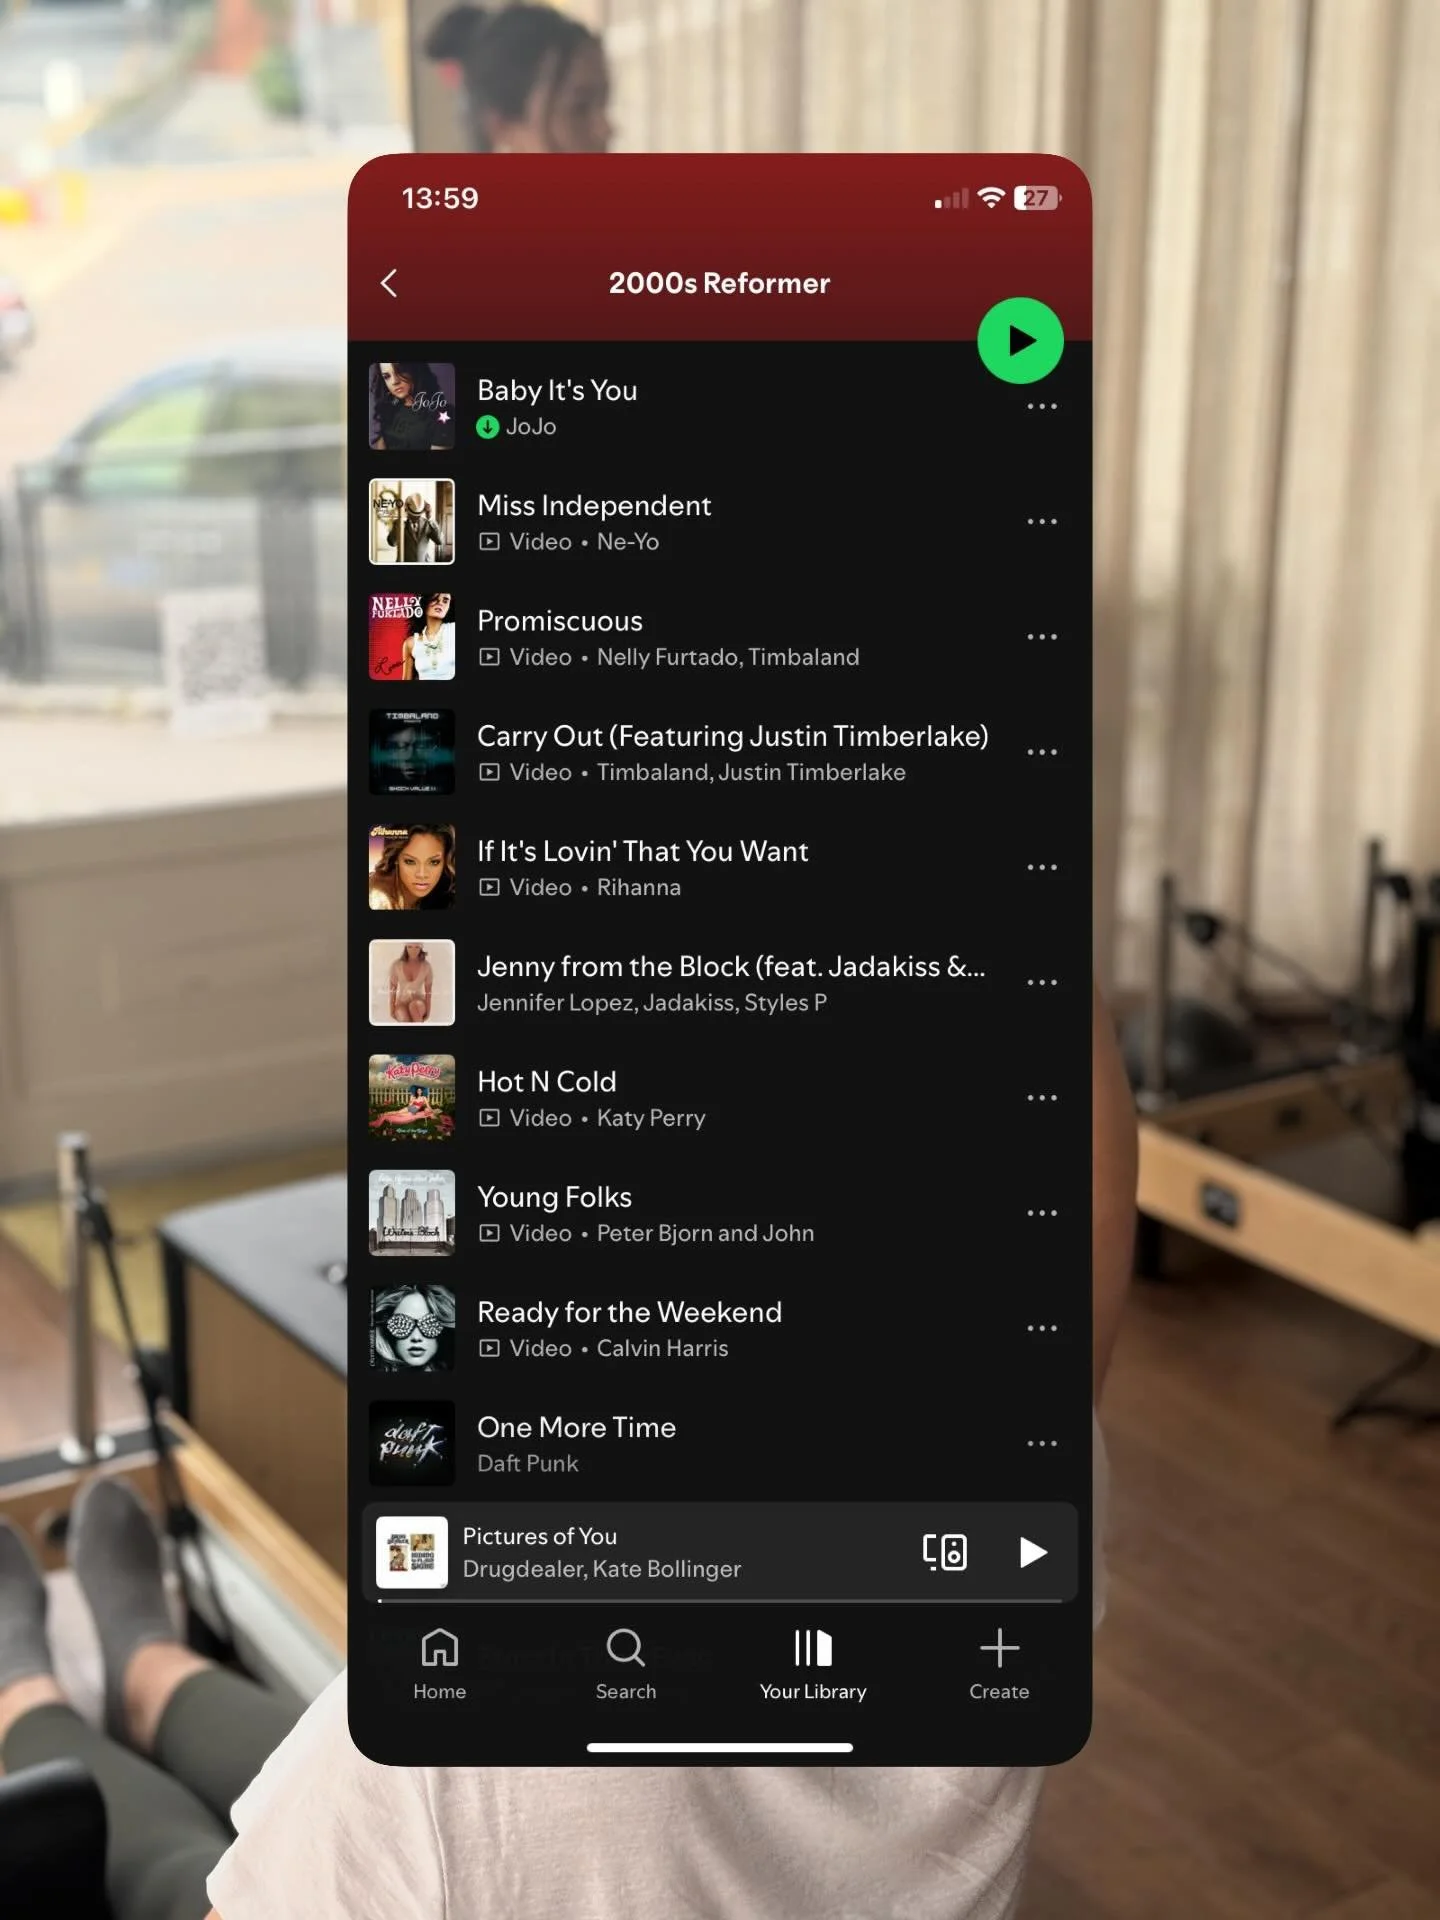
Task: Open the Pictures of You mini player artwork
Action: pyautogui.click(x=412, y=1552)
